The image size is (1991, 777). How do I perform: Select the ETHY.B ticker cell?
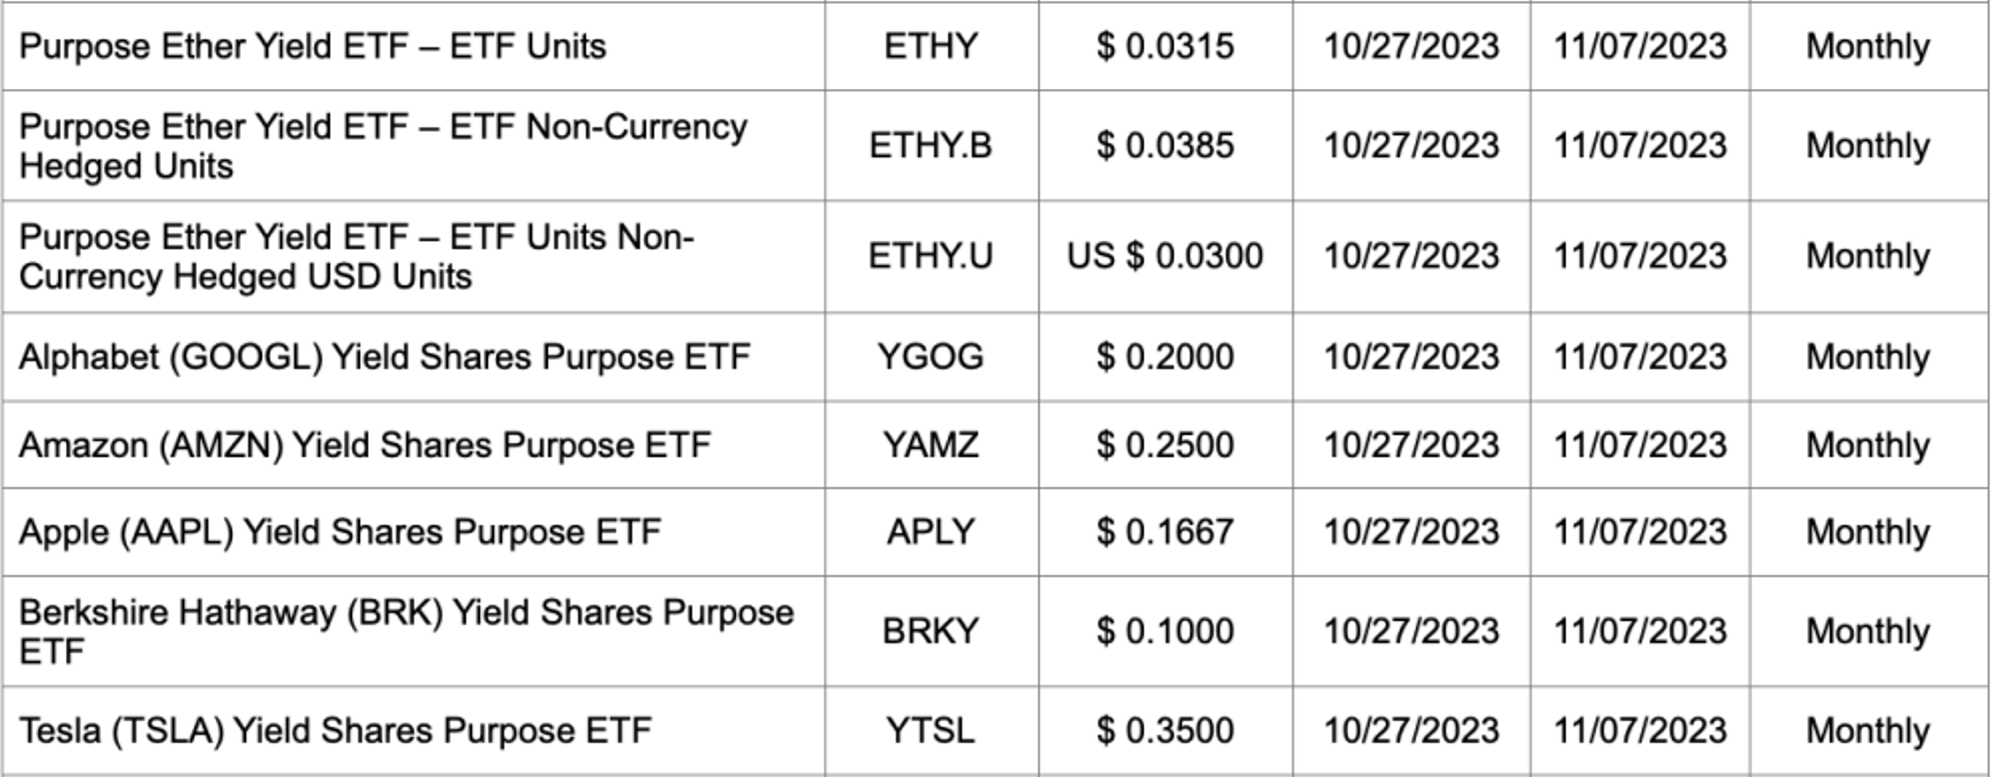[930, 146]
